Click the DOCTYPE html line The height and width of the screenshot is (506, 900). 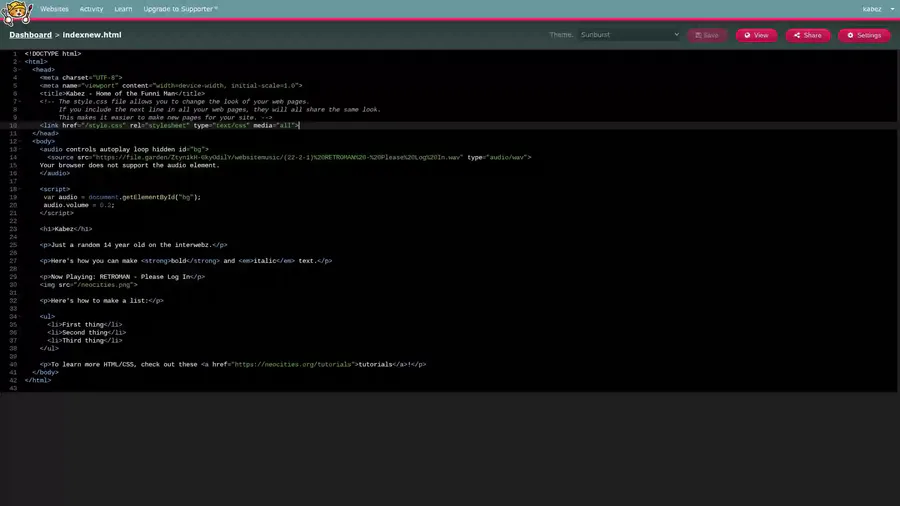53,54
